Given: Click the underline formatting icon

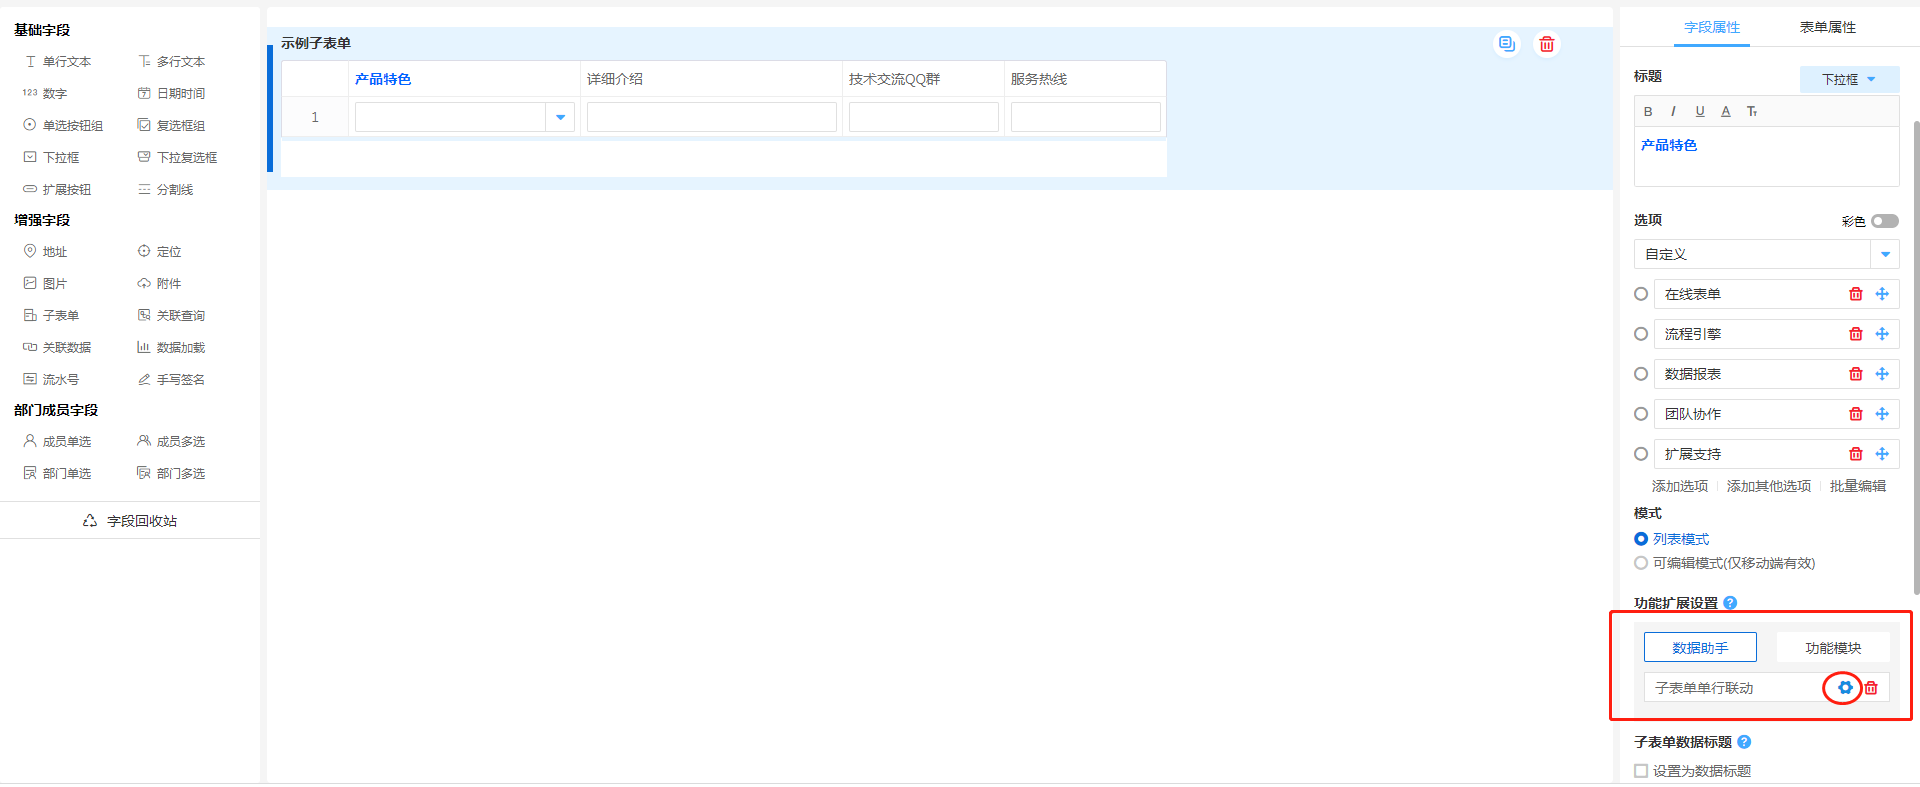Looking at the screenshot, I should 1700,112.
